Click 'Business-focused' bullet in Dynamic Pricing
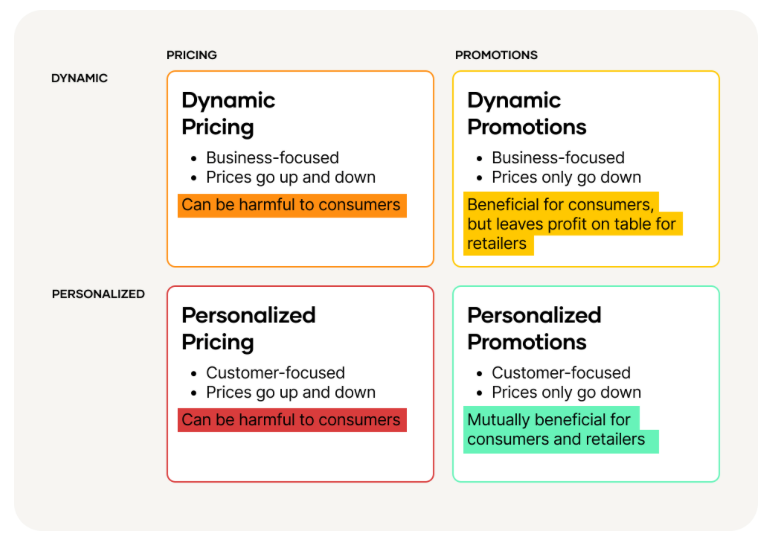The image size is (774, 543). pos(272,158)
